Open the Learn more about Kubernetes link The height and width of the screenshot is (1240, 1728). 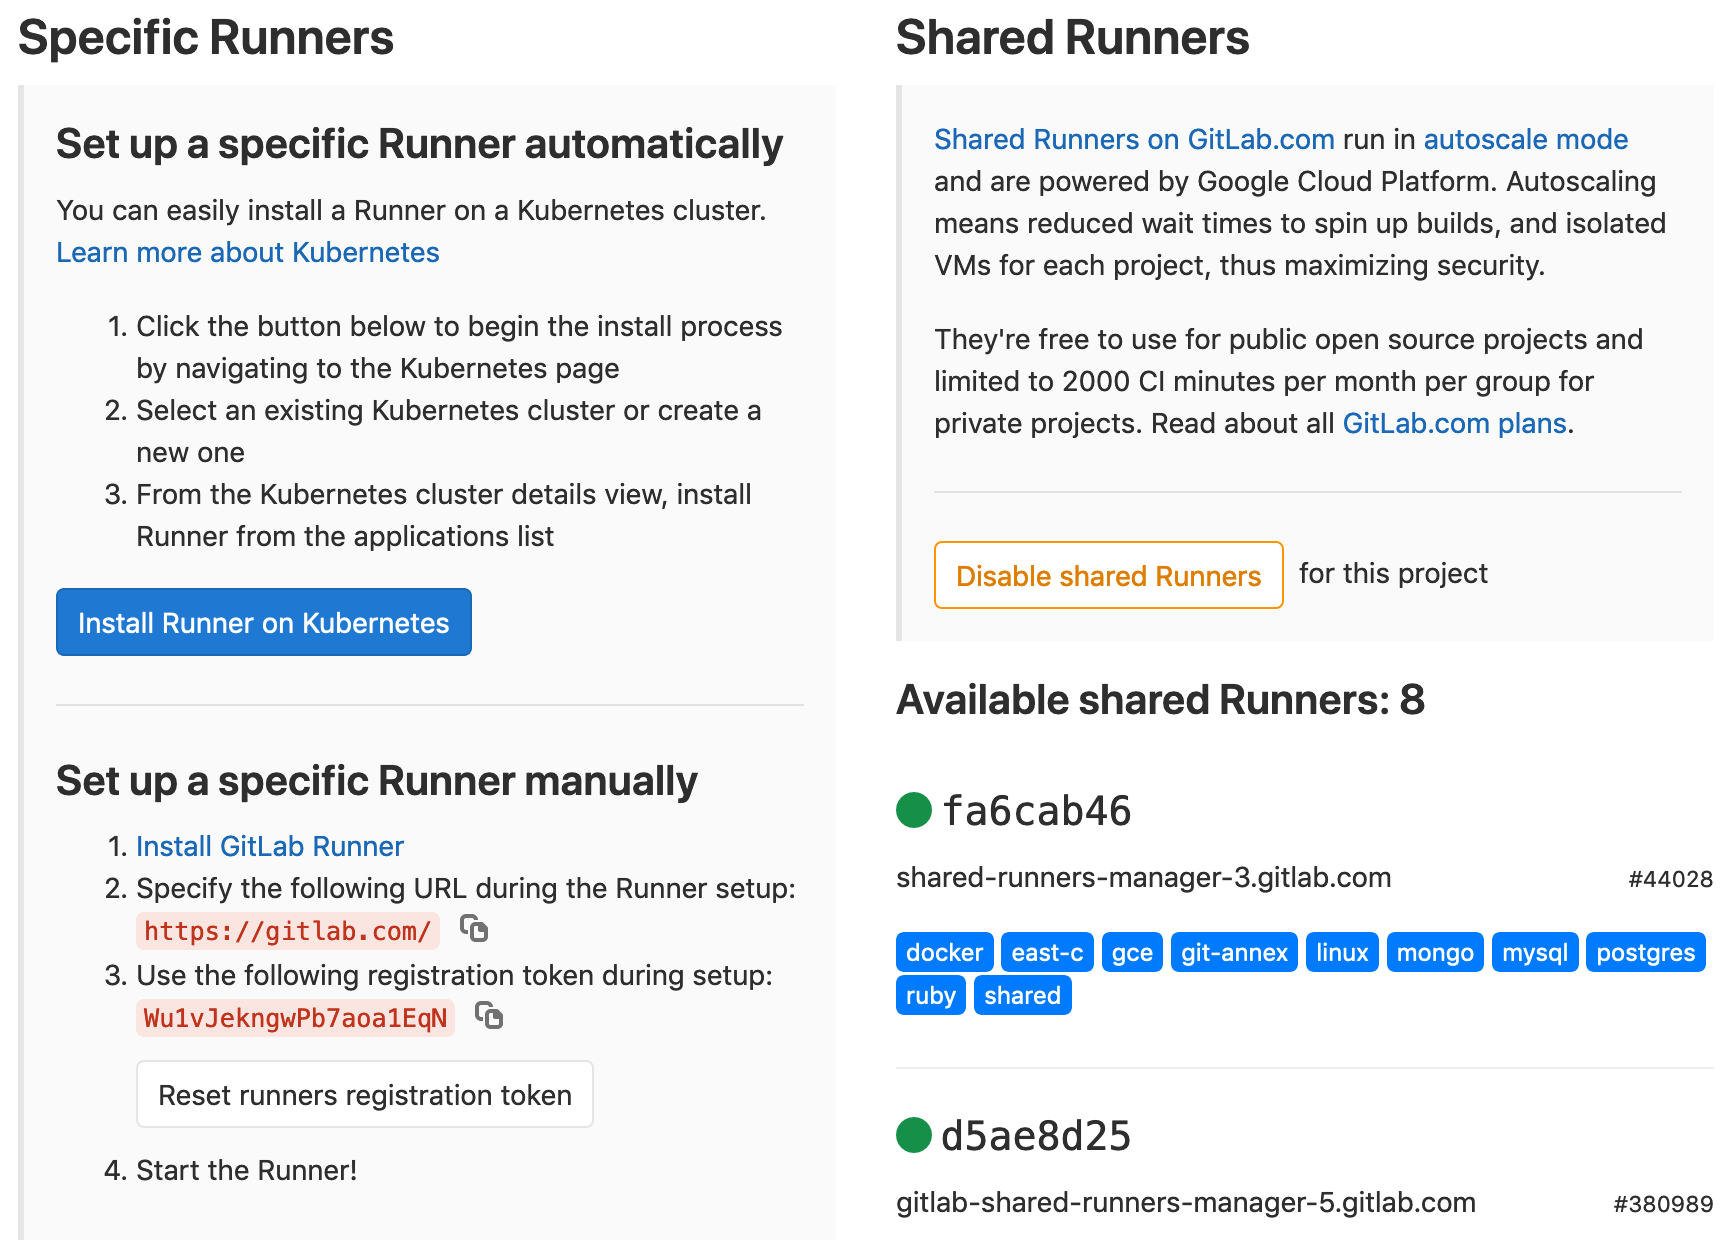pos(247,252)
